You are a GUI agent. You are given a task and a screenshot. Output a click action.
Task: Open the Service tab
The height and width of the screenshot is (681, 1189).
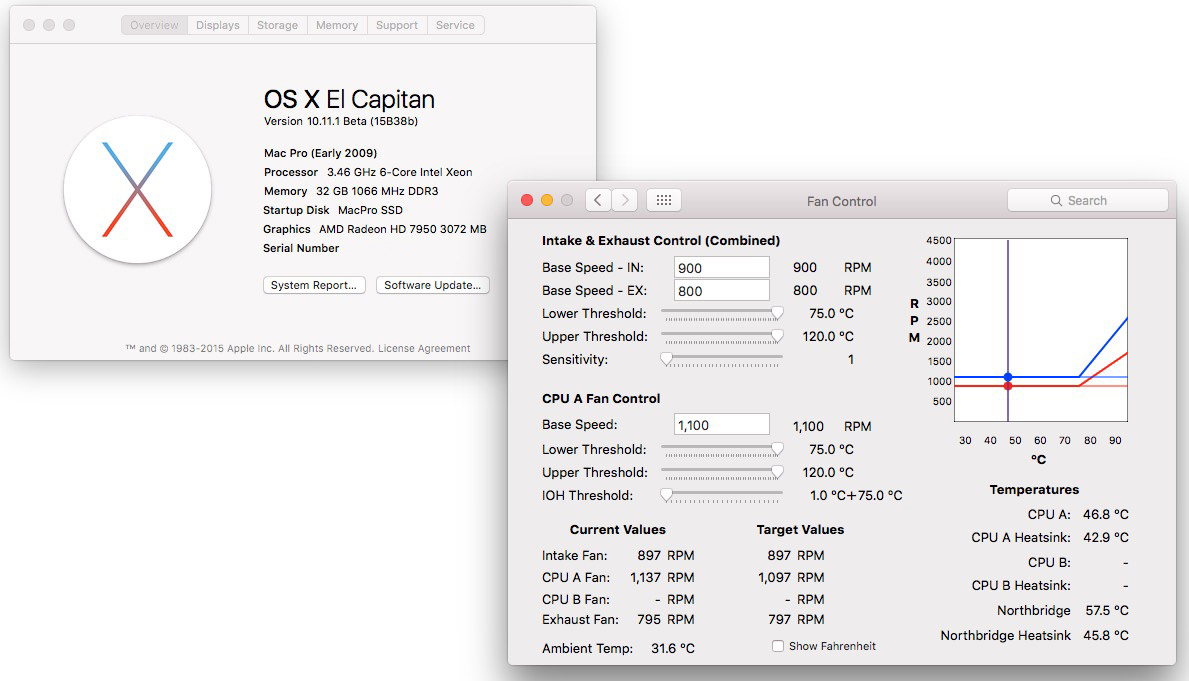[455, 25]
